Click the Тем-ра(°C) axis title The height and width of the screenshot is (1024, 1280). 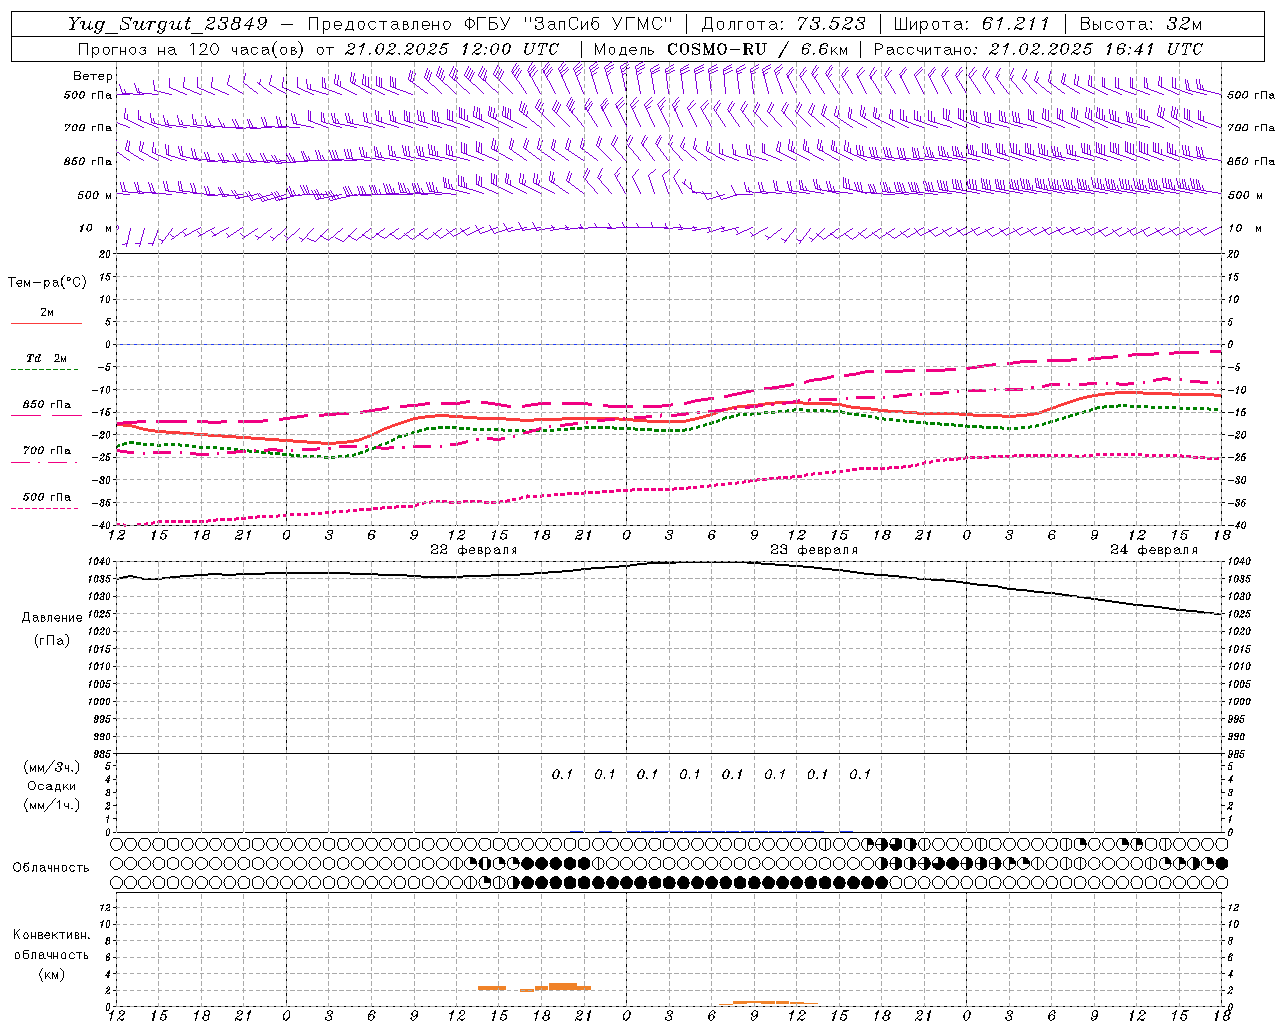click(x=47, y=283)
